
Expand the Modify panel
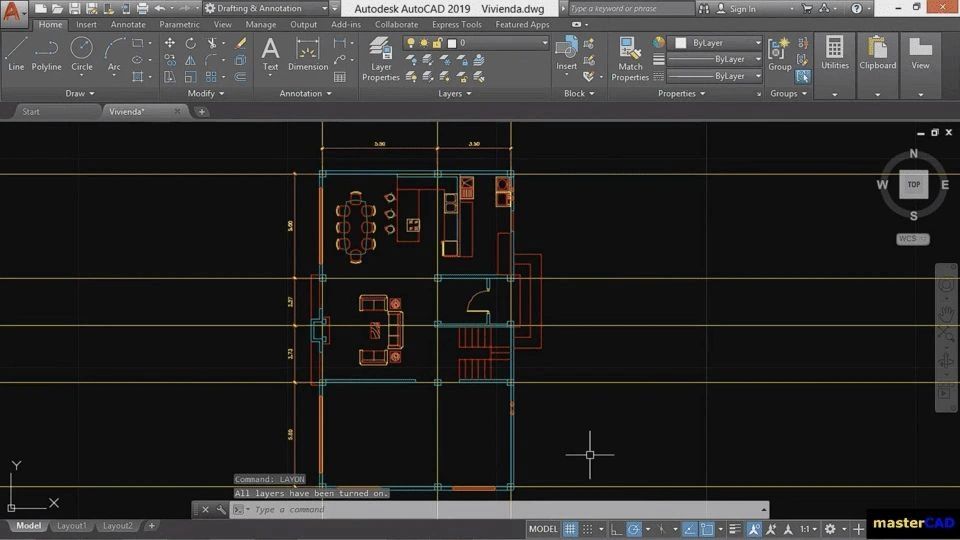pyautogui.click(x=206, y=94)
